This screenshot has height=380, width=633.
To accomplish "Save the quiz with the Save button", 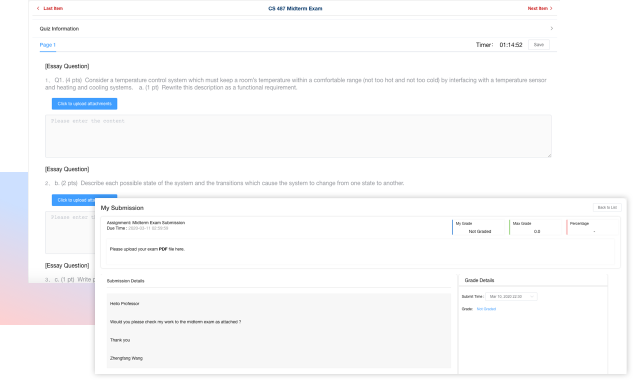I will 539,45.
